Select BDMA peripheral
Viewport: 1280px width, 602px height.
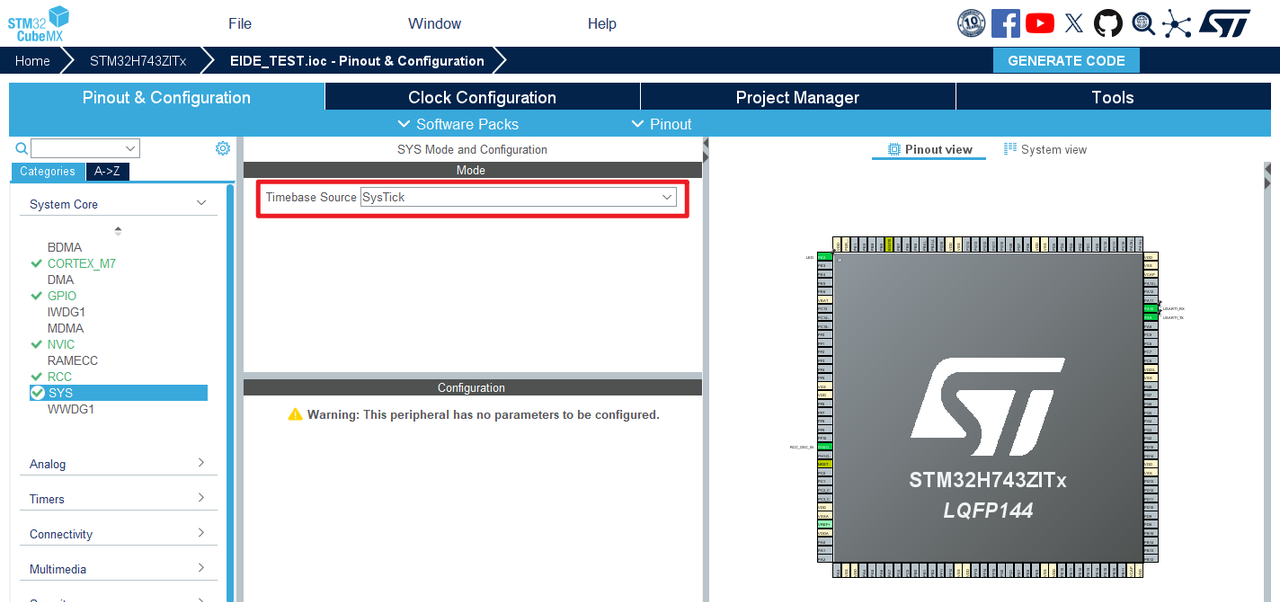pyautogui.click(x=65, y=247)
